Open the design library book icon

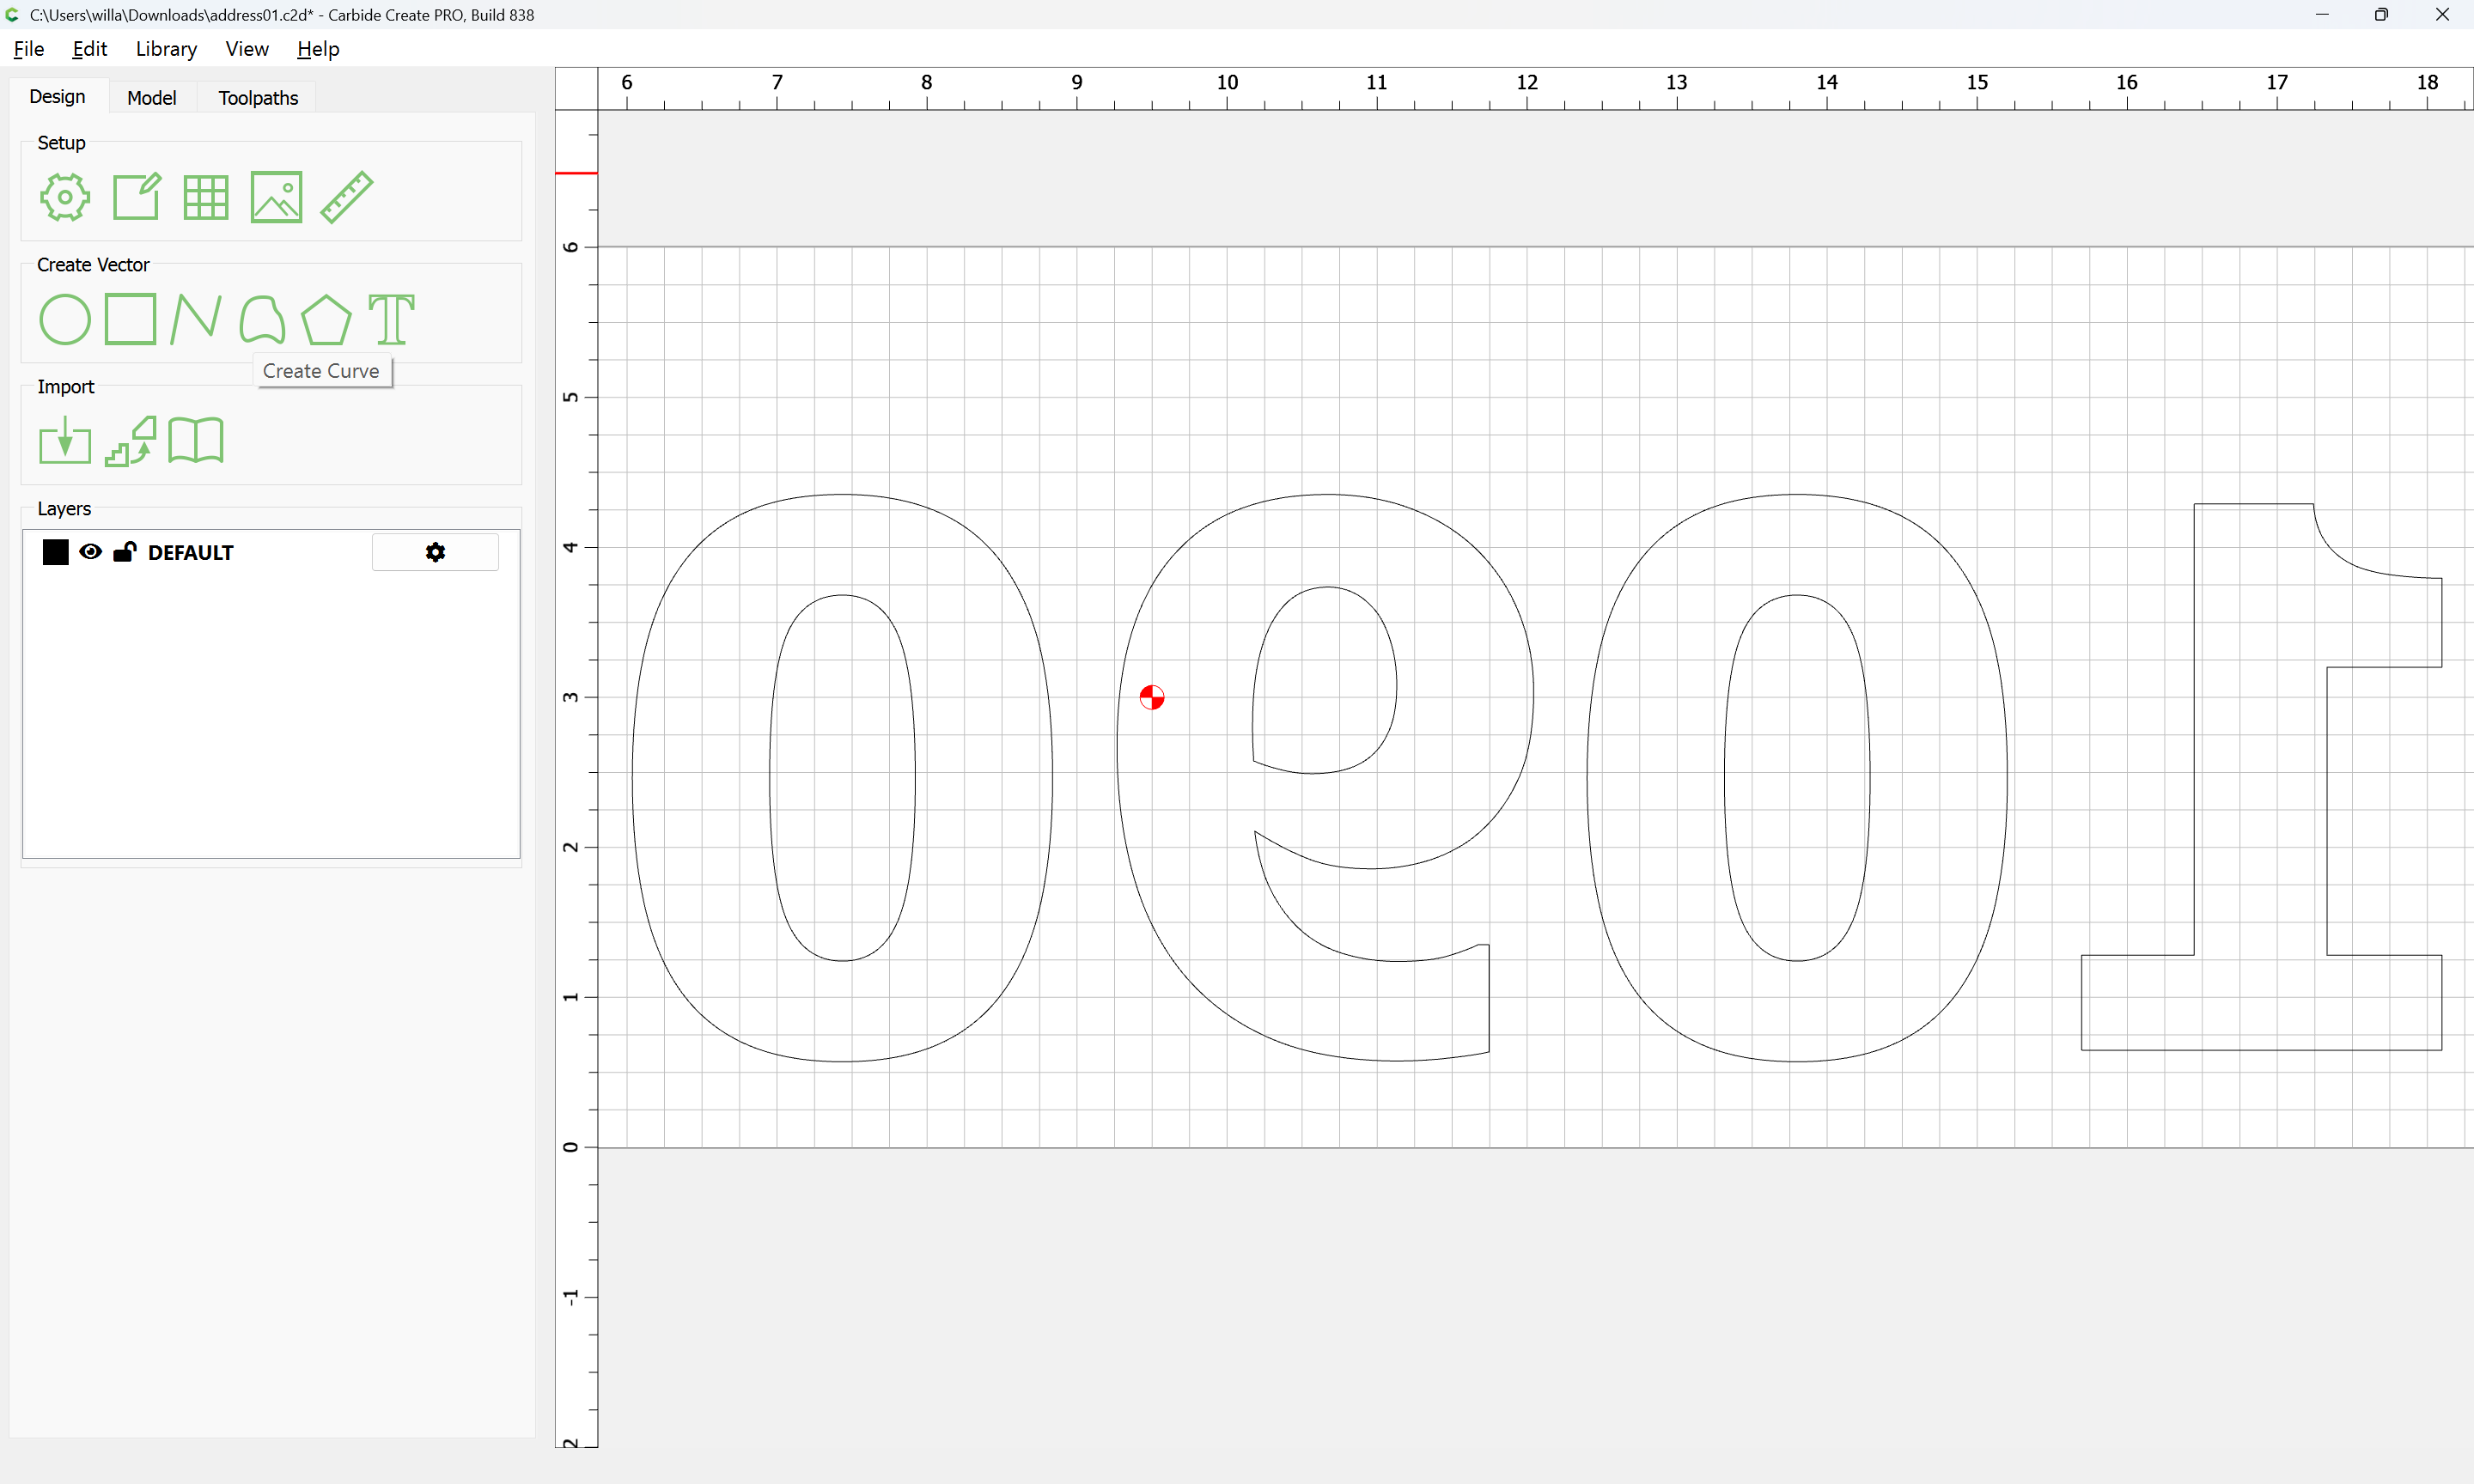pyautogui.click(x=196, y=441)
